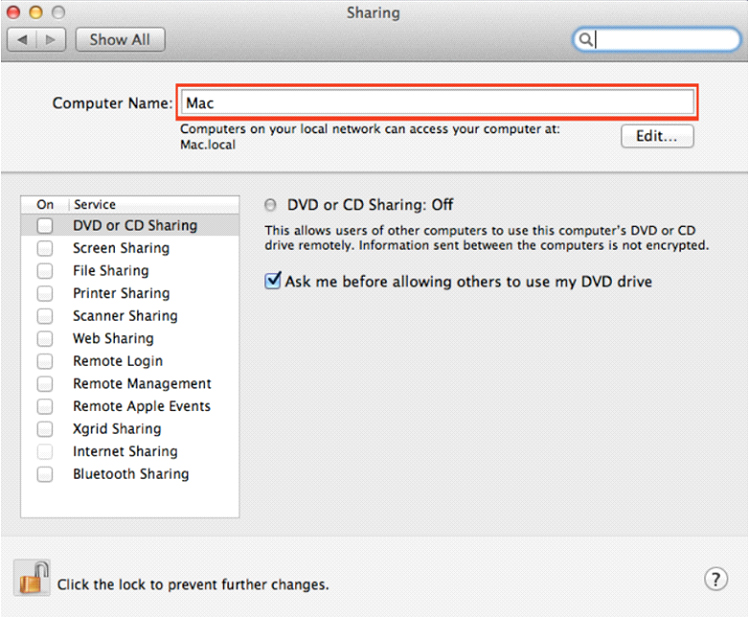Select Internet Sharing service row

point(130,451)
